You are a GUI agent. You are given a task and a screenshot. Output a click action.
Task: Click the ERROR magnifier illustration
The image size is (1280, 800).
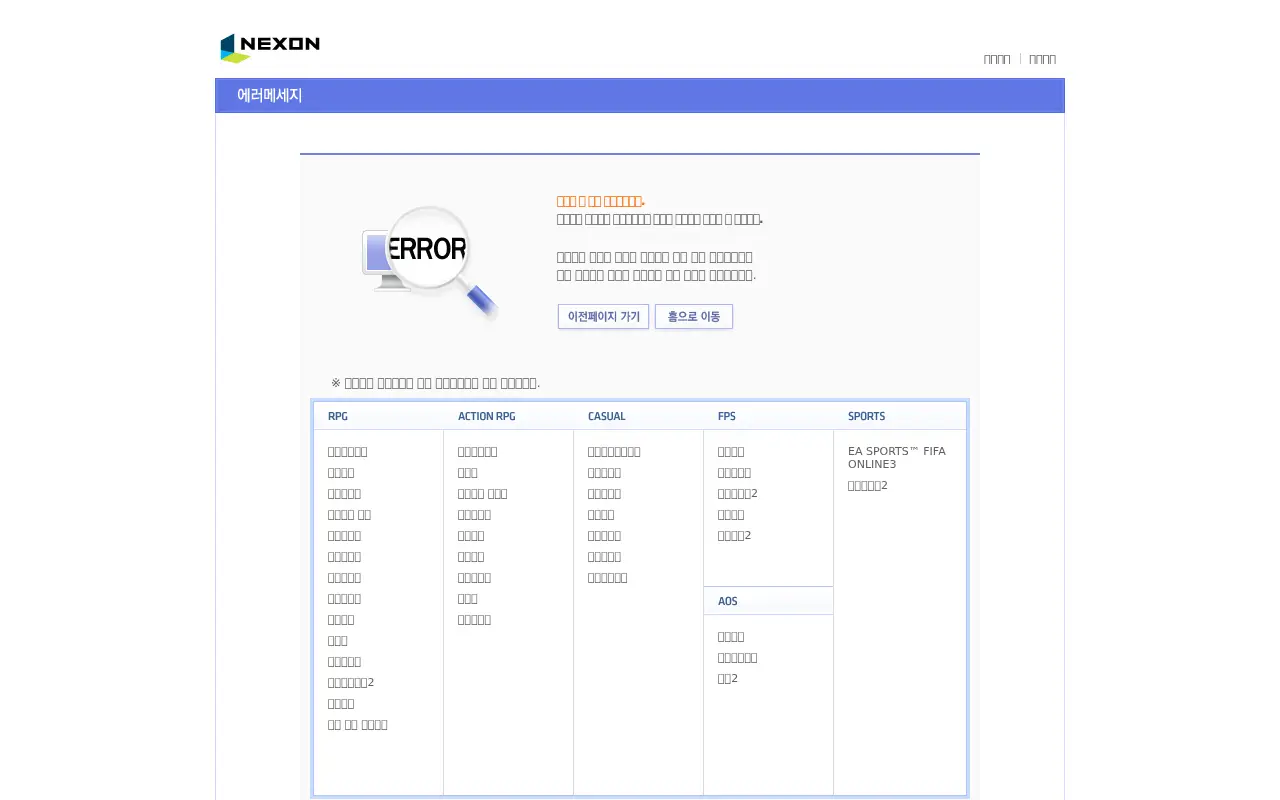pyautogui.click(x=430, y=263)
